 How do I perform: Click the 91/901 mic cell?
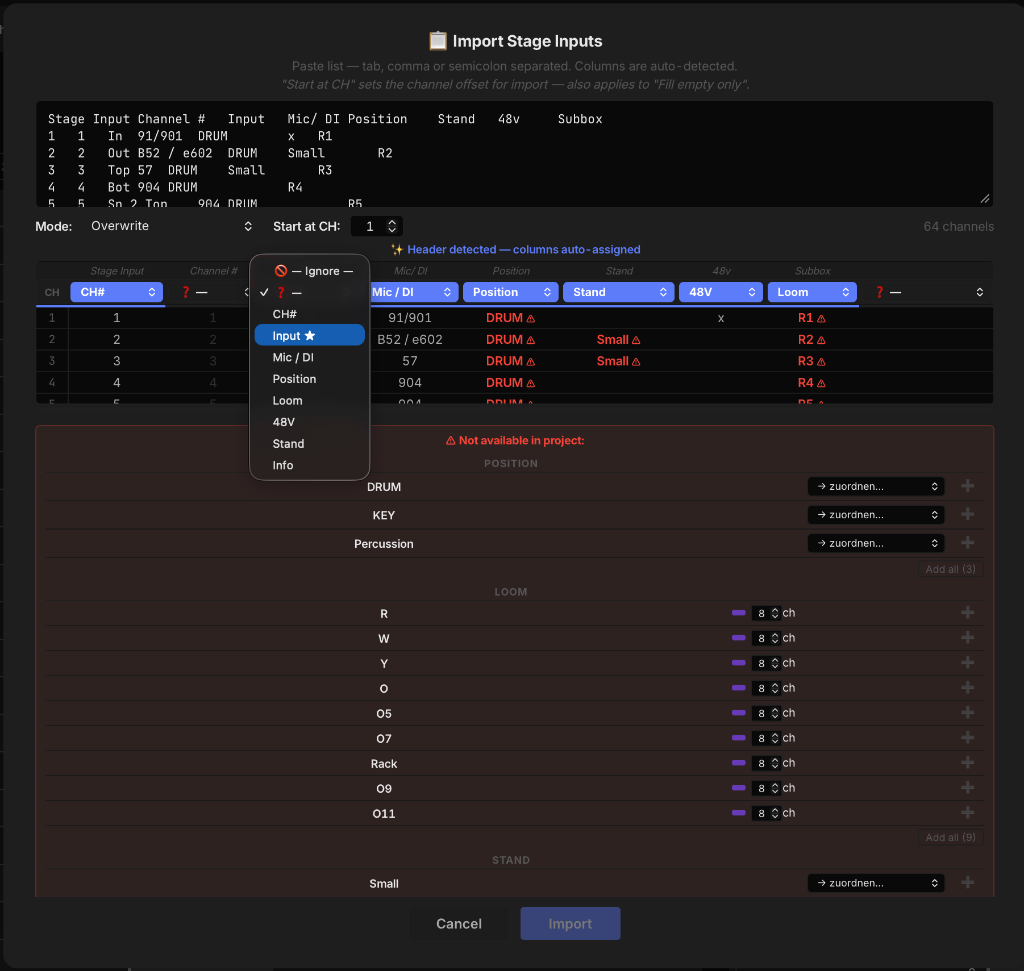(409, 318)
